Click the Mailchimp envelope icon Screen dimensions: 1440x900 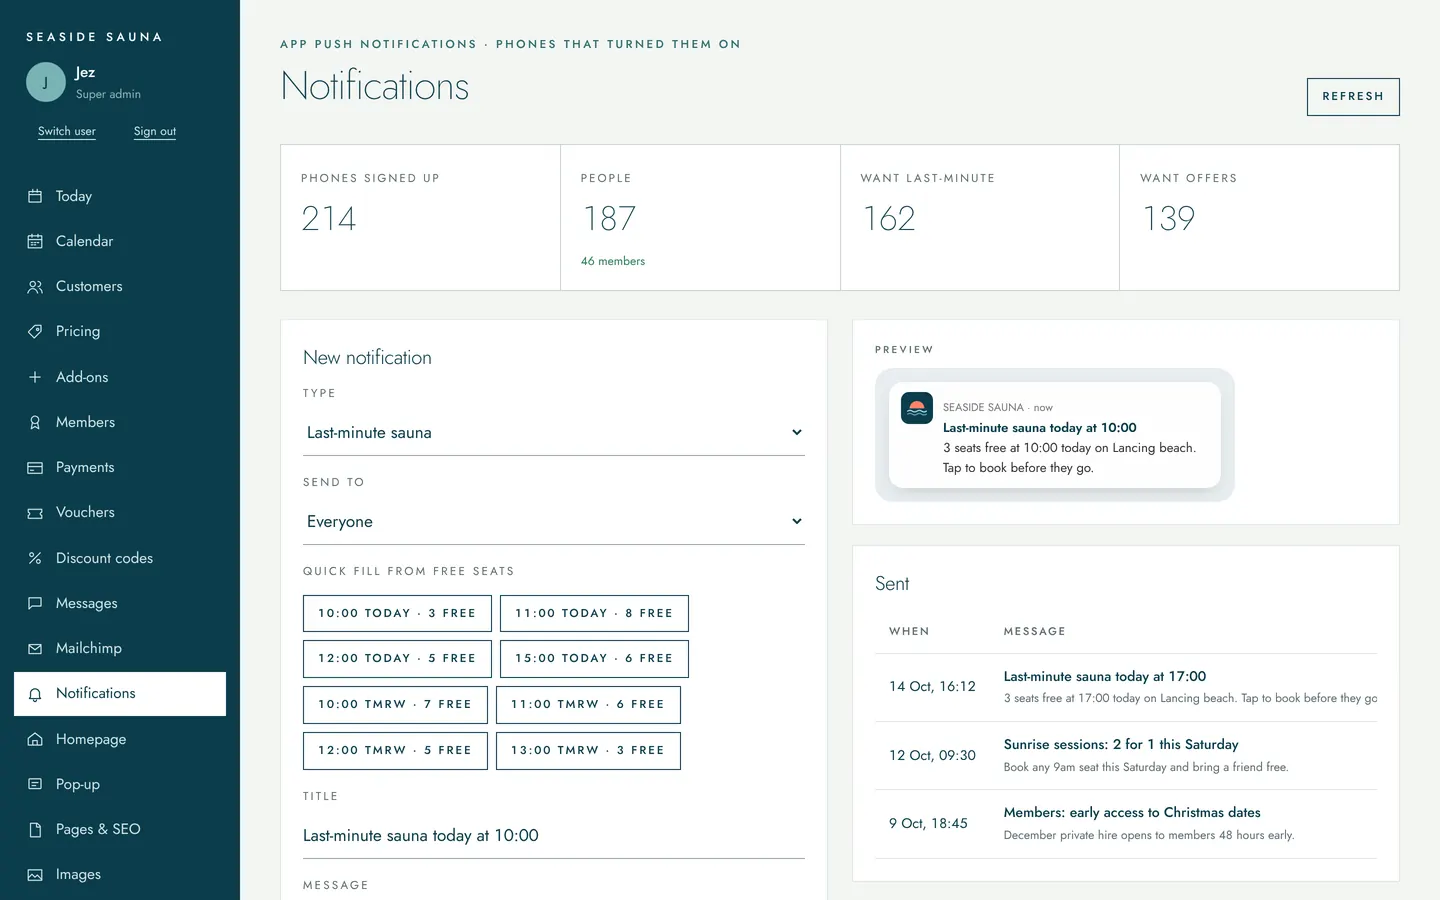(35, 648)
